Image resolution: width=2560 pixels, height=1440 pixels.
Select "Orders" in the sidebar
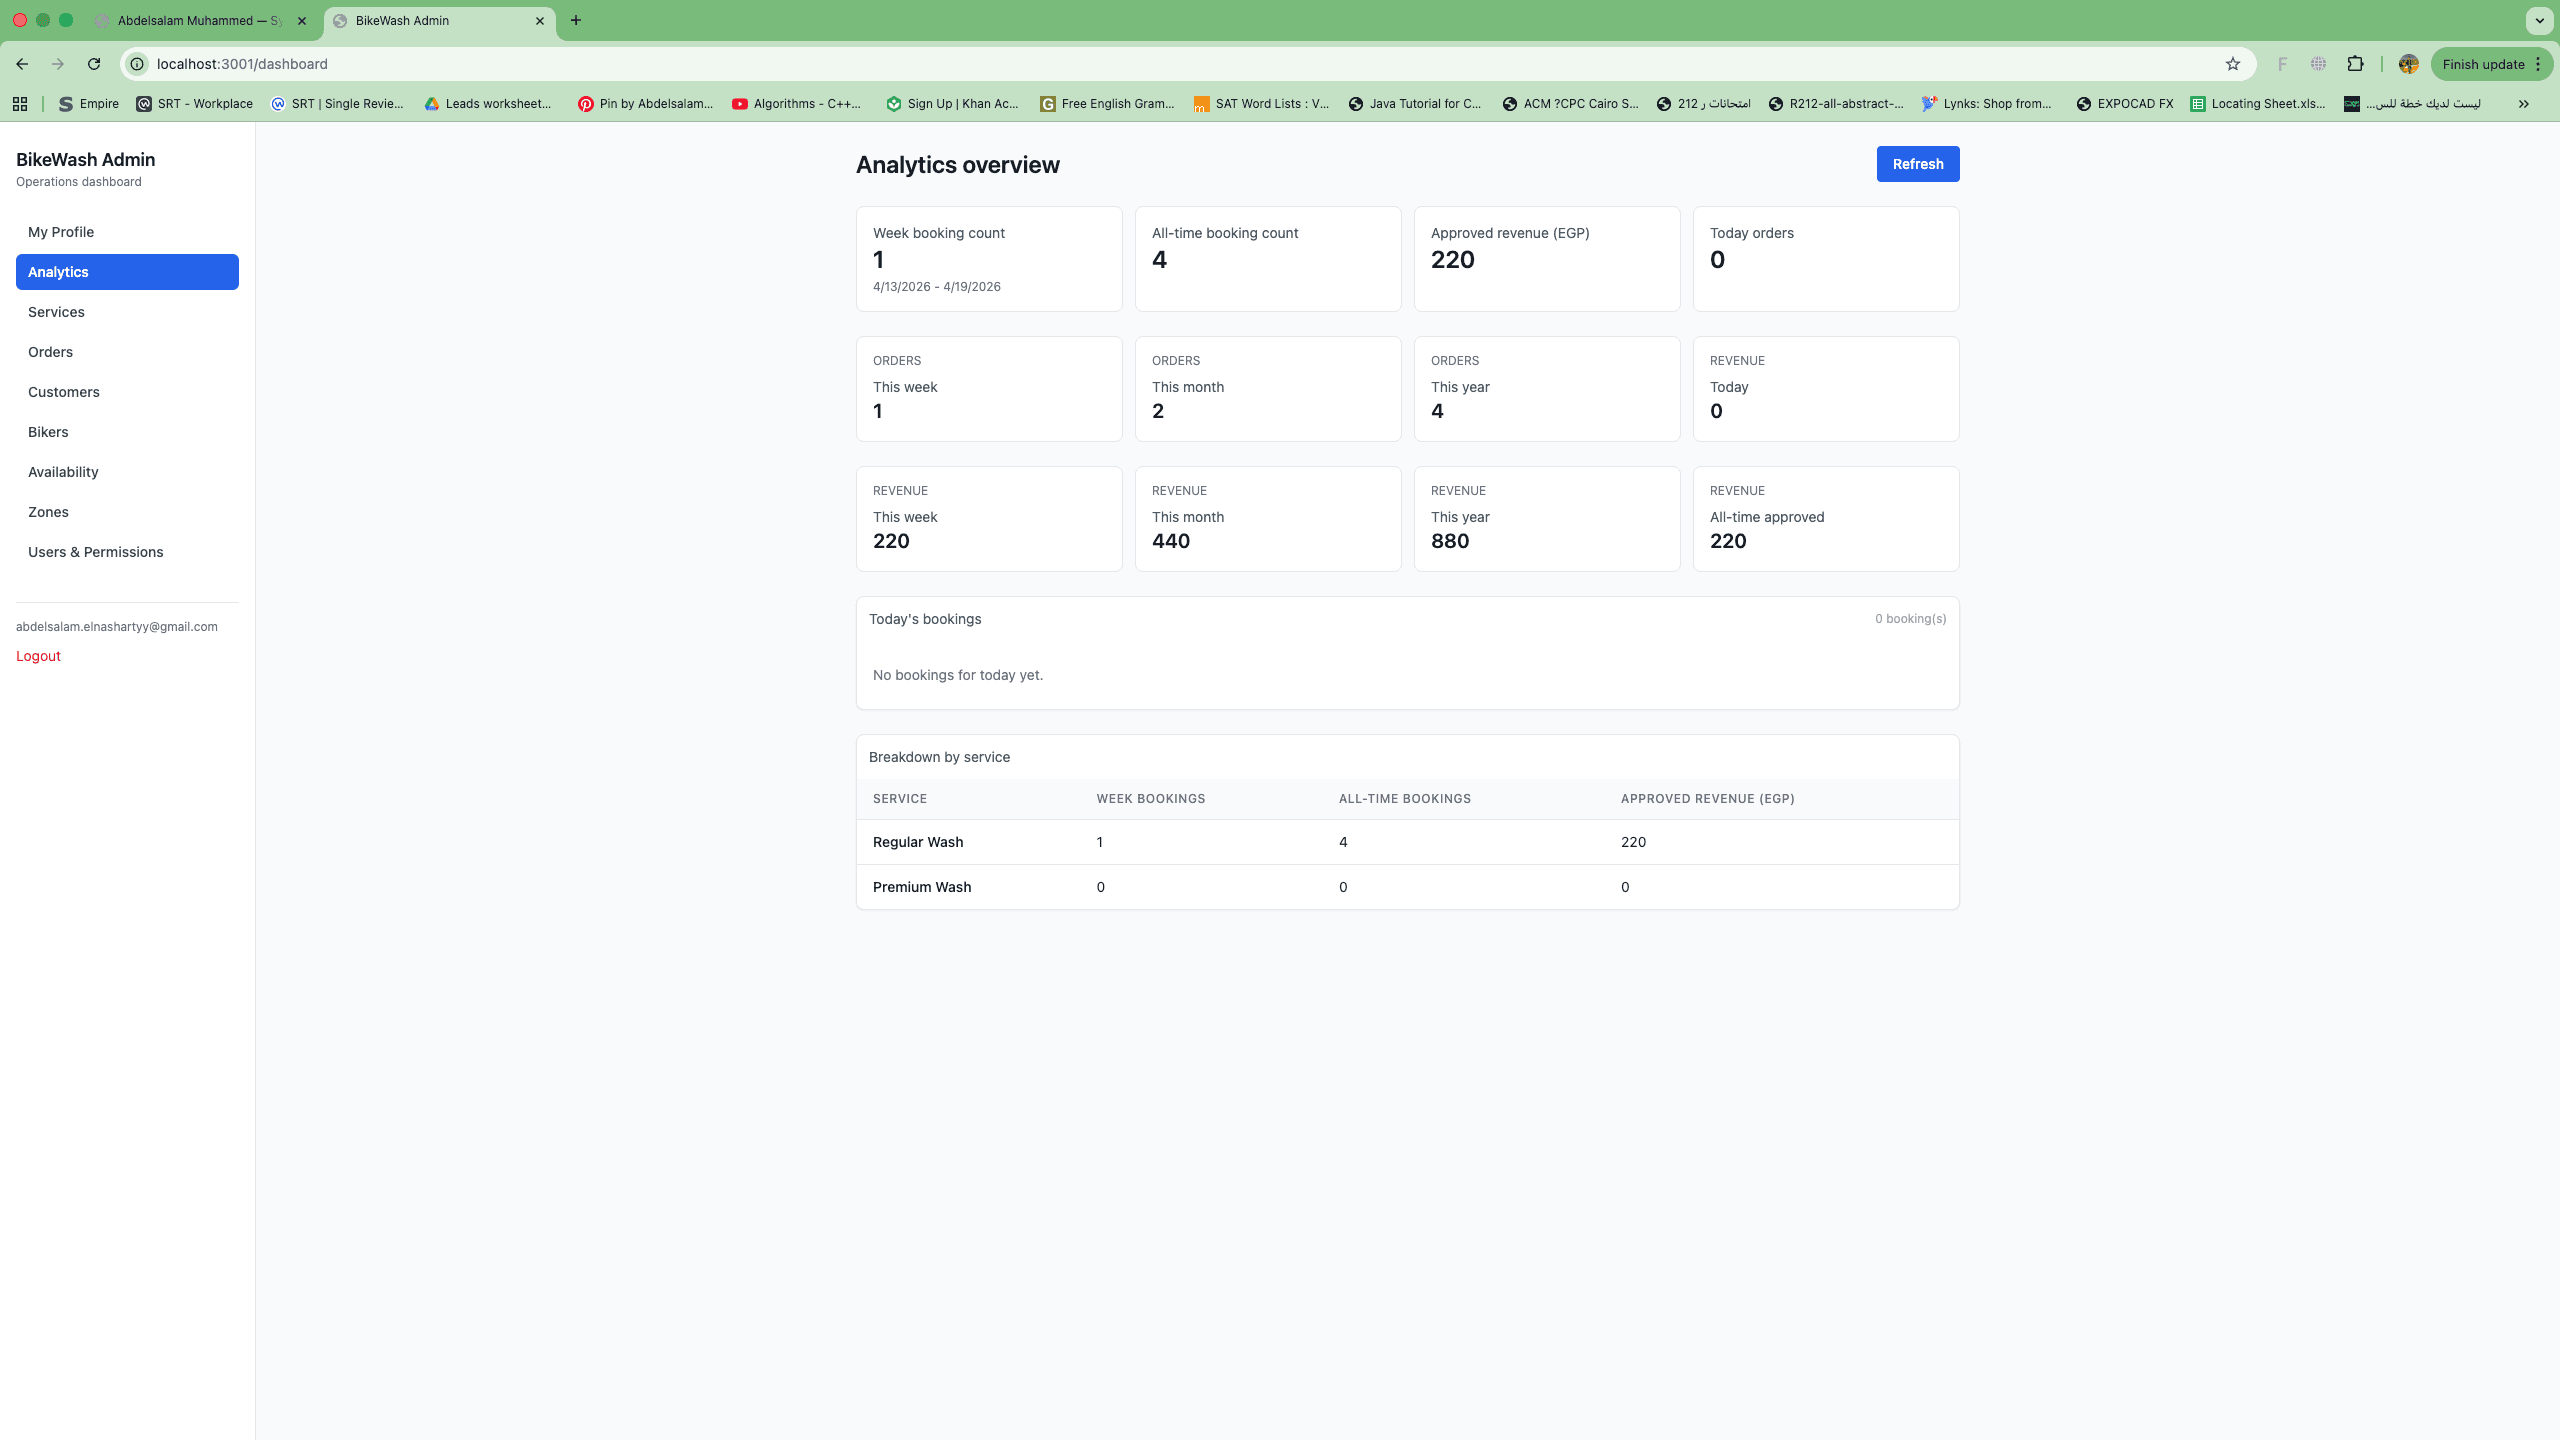click(51, 351)
